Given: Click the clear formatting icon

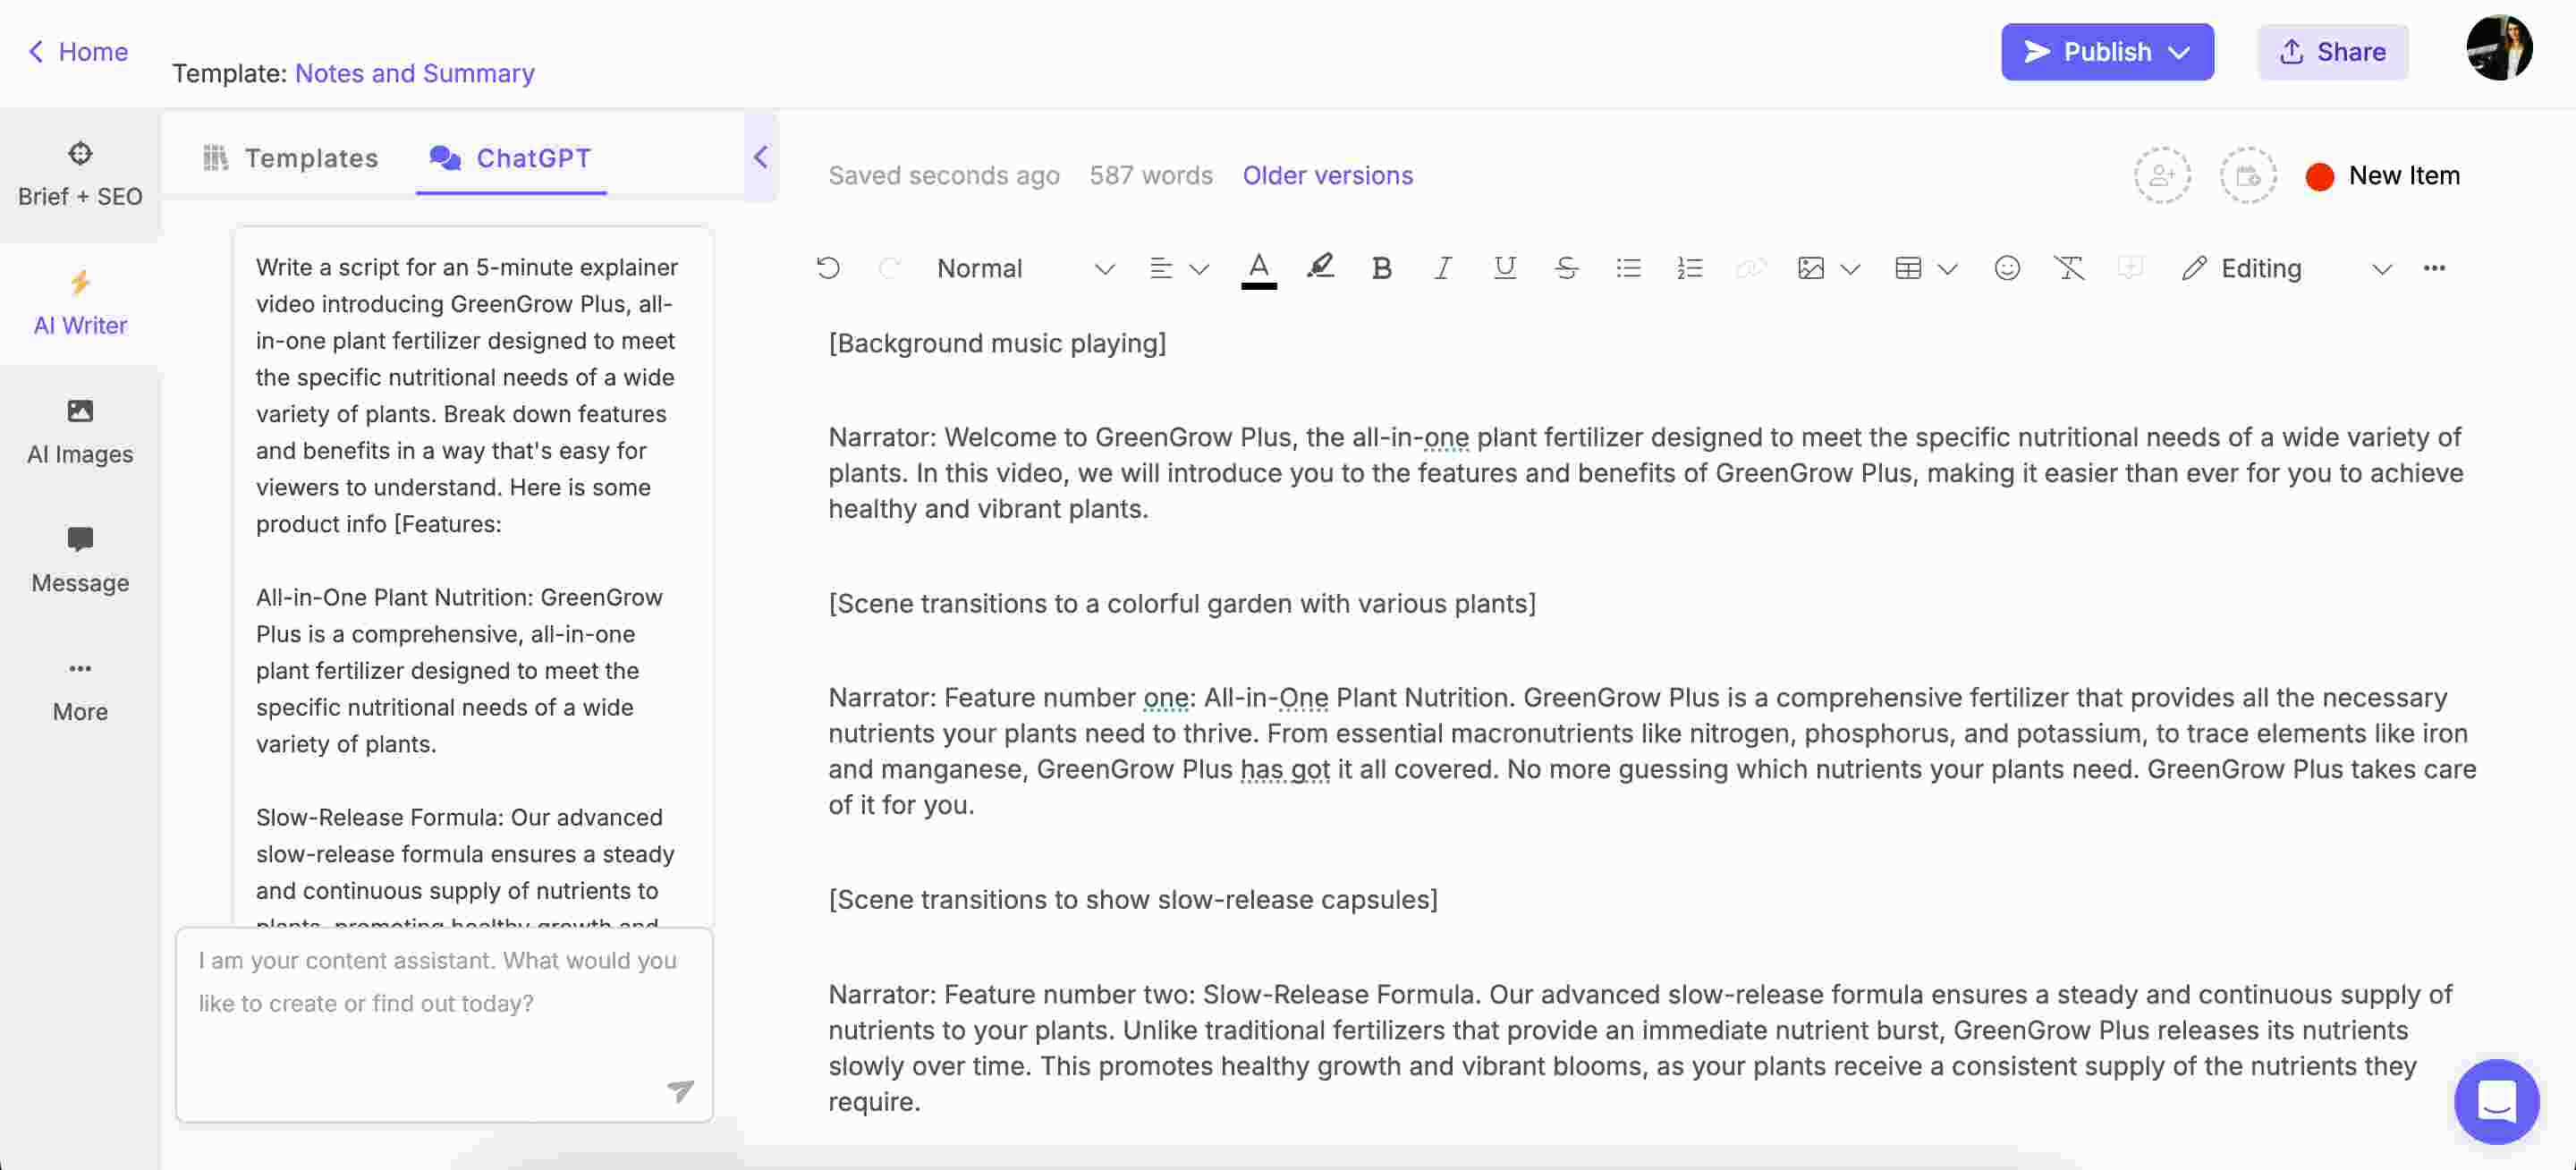Looking at the screenshot, I should [2068, 268].
